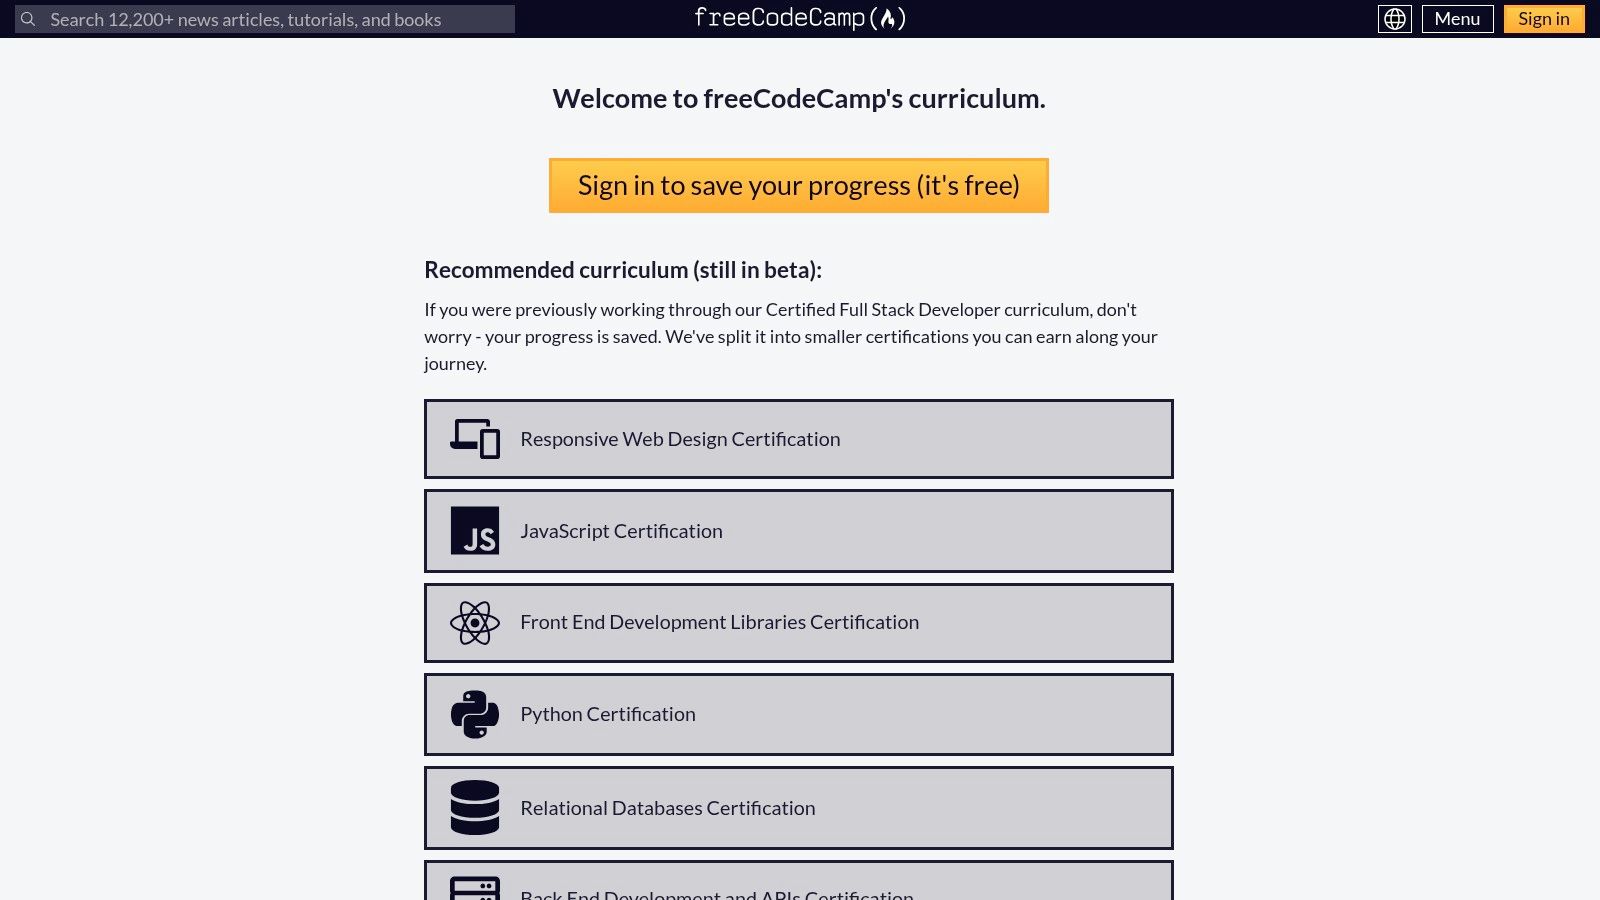The height and width of the screenshot is (900, 1600).
Task: Open Responsive Web Design Certification
Action: 799,439
